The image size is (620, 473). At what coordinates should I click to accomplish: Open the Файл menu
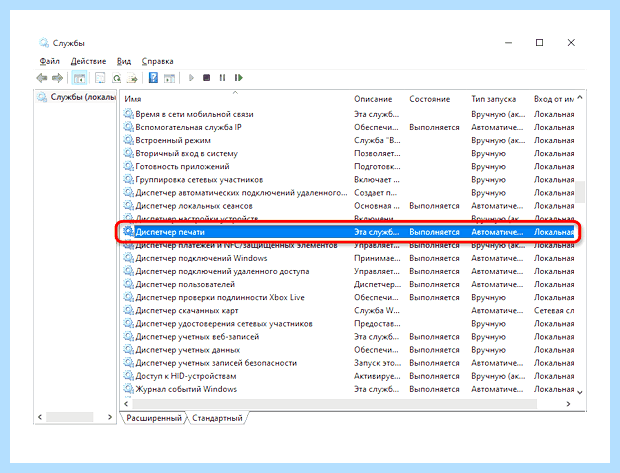coord(49,61)
